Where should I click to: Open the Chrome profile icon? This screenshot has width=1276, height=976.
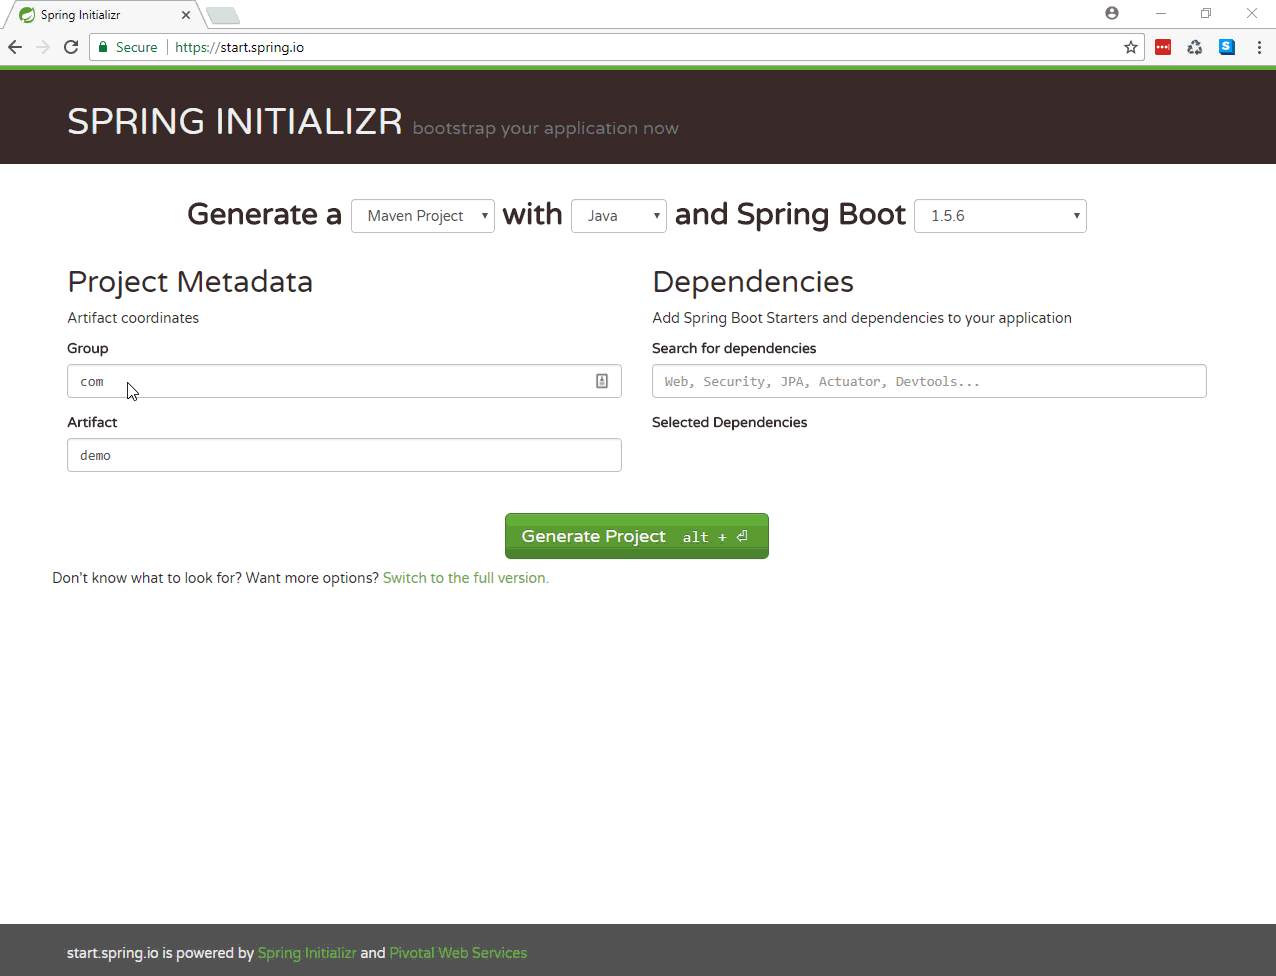1112,13
